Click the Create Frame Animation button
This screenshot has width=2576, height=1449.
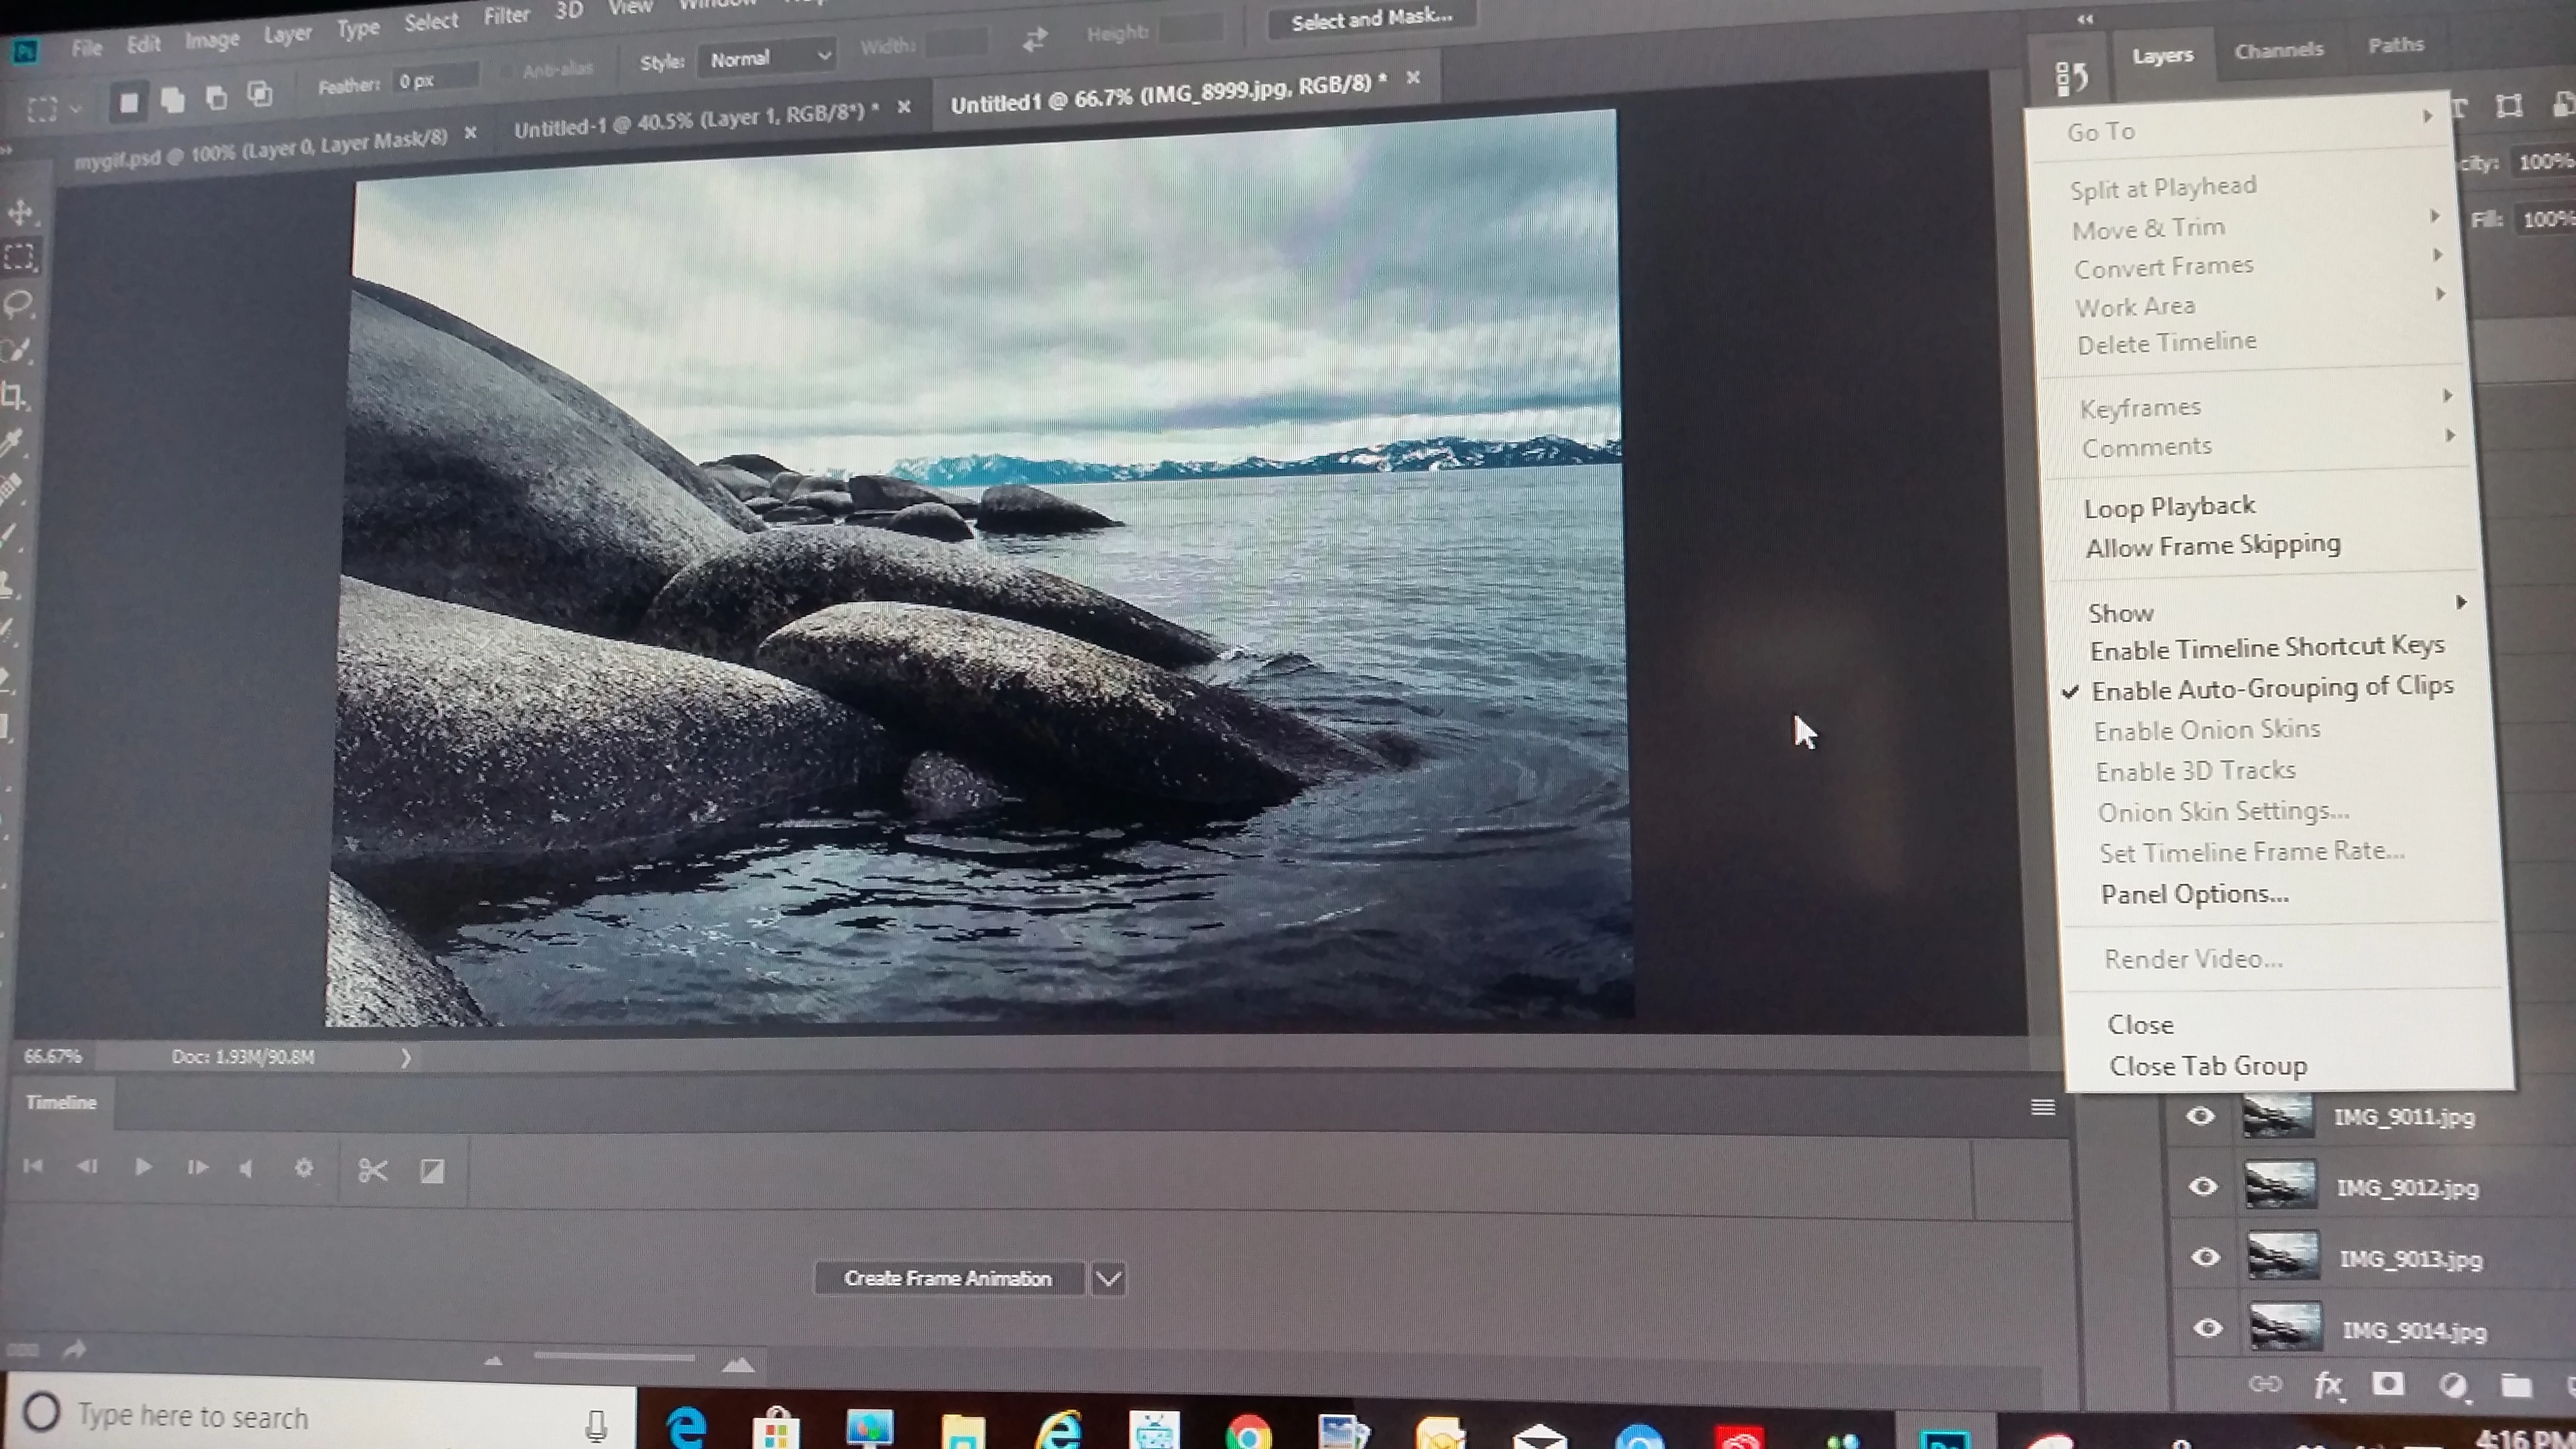pyautogui.click(x=947, y=1278)
